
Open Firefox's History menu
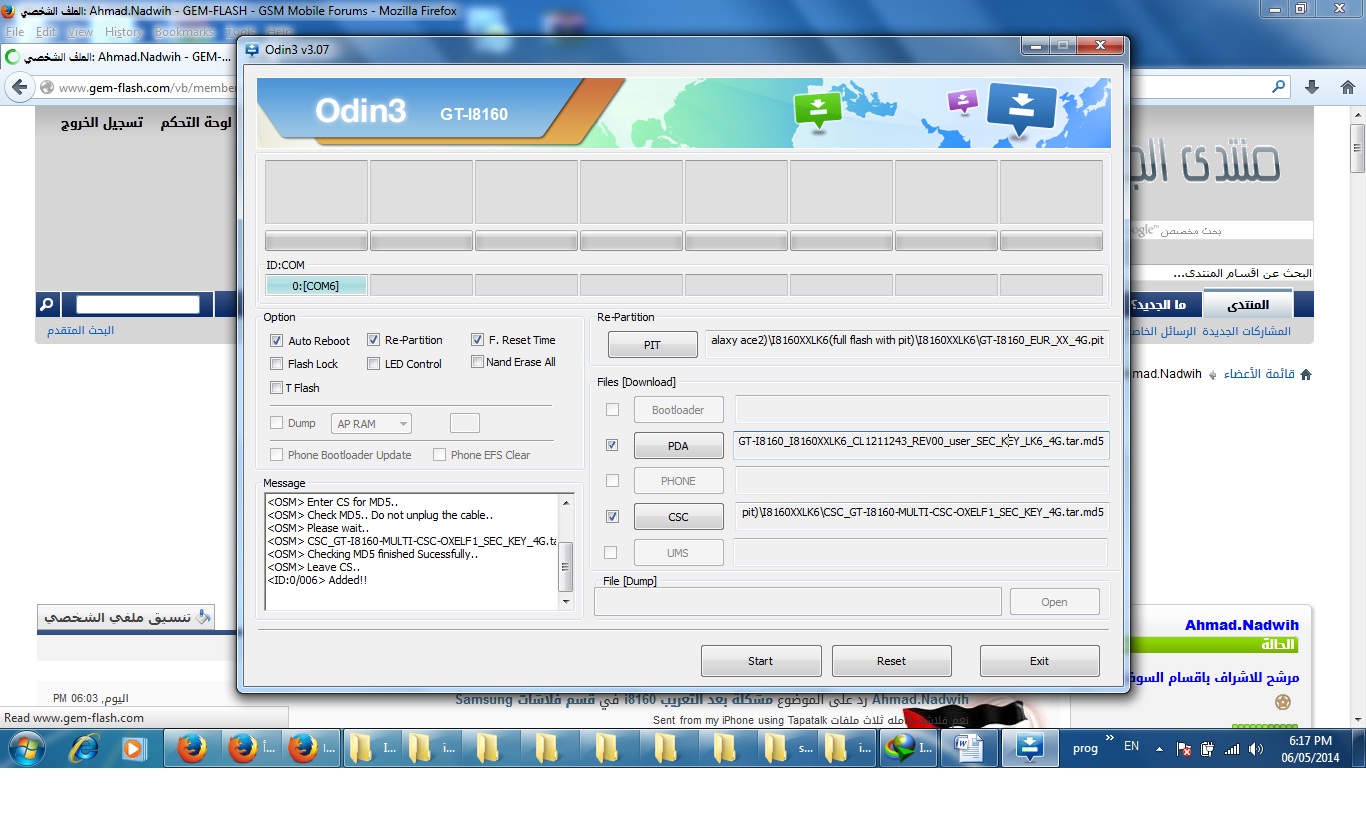[x=124, y=32]
